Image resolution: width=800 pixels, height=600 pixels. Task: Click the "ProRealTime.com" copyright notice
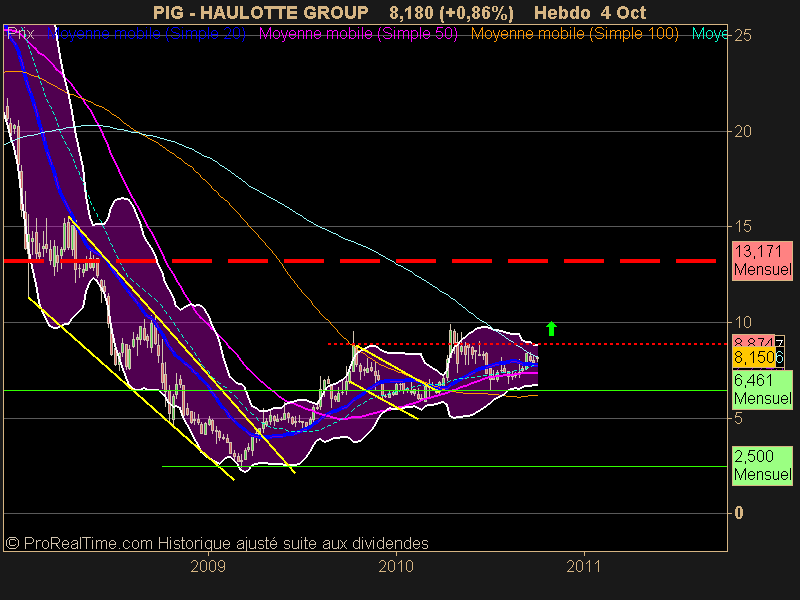(x=217, y=543)
